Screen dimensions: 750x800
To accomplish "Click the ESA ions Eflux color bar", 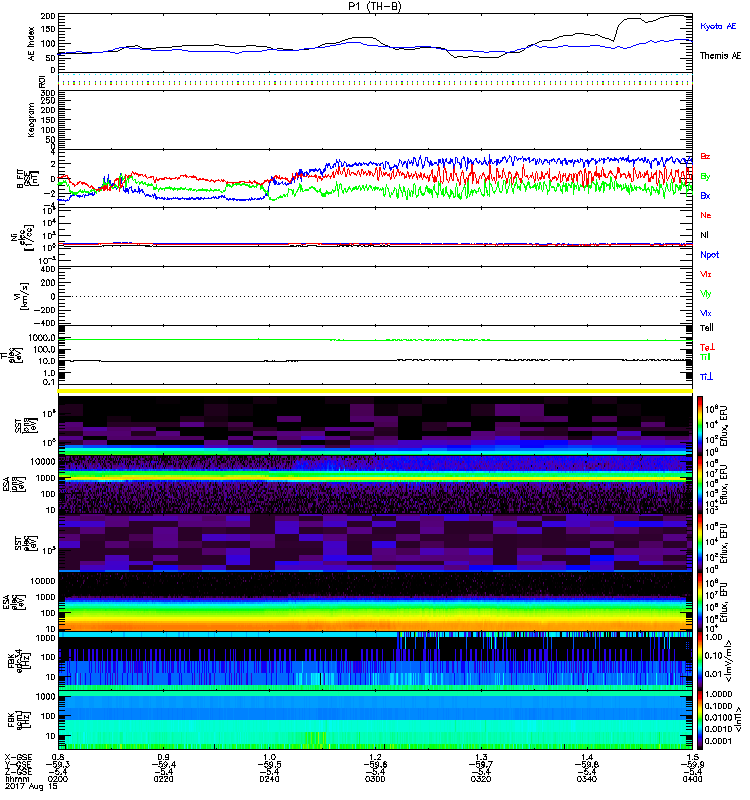I will 700,484.
